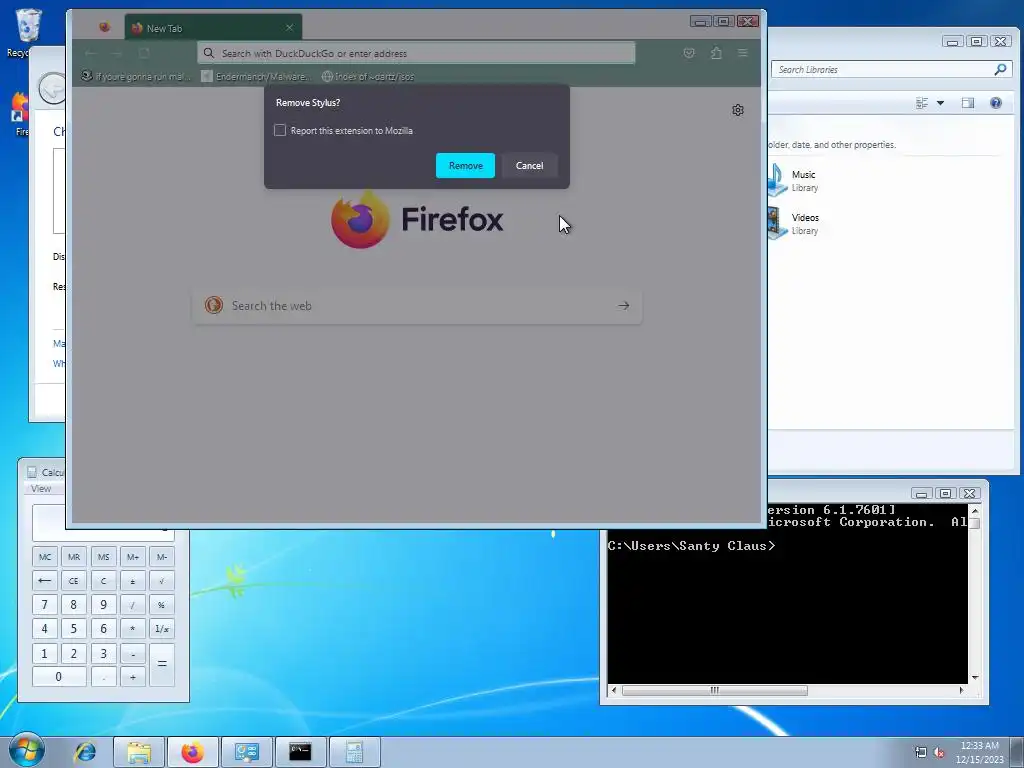This screenshot has height=768, width=1024.
Task: Click the 'Search the web' field
Action: [417, 306]
